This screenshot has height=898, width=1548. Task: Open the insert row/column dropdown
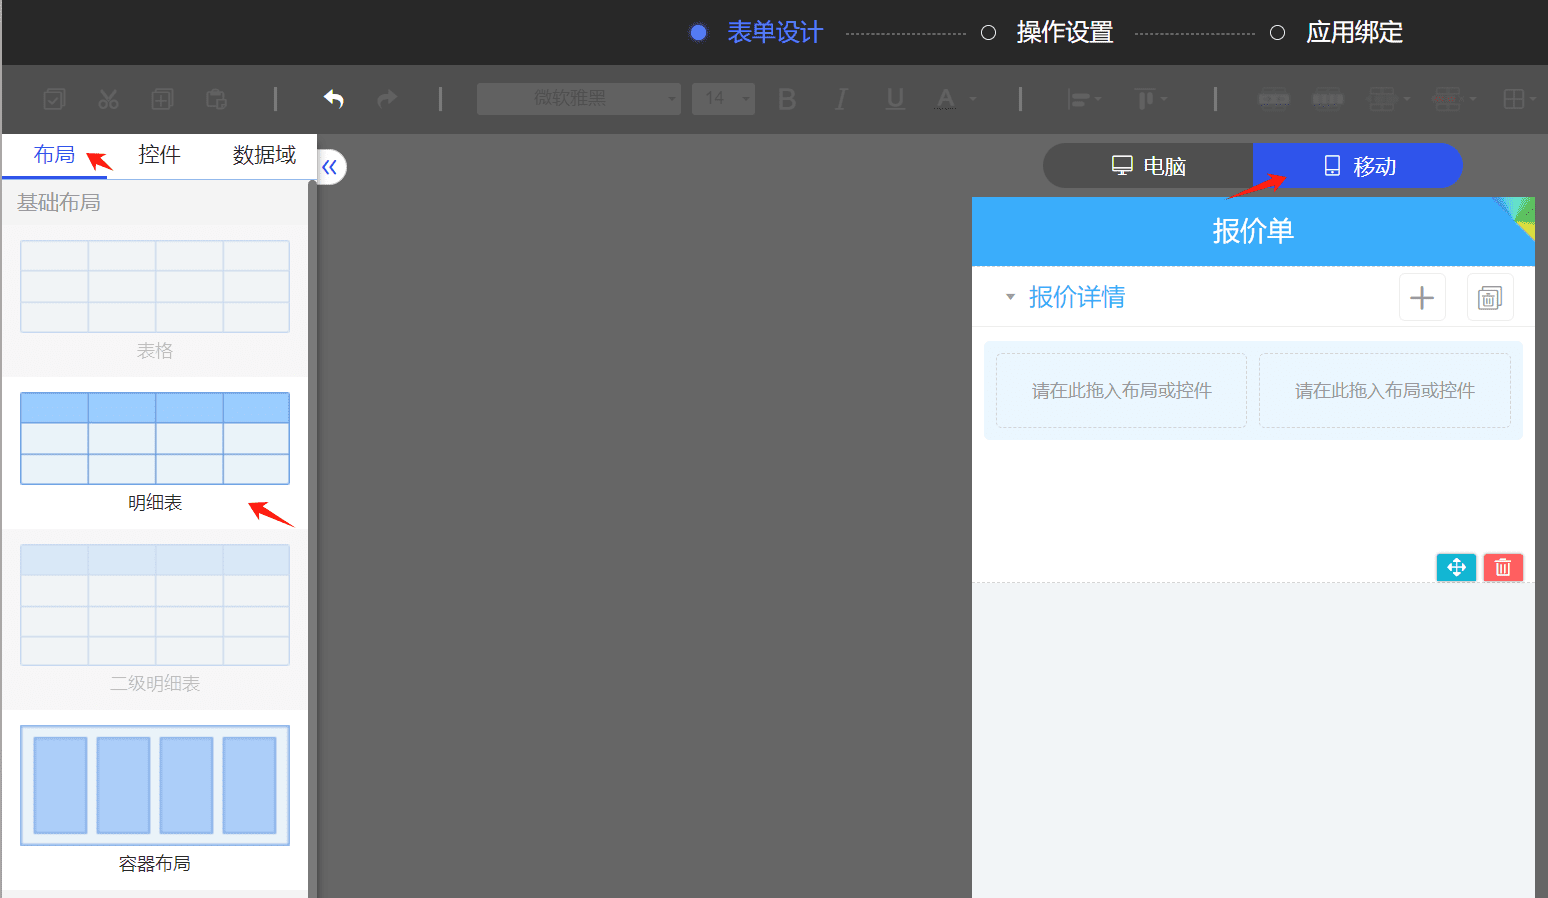1389,99
